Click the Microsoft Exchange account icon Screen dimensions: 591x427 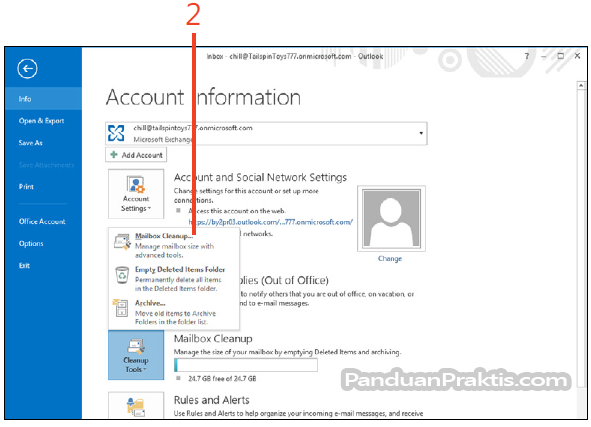[116, 133]
